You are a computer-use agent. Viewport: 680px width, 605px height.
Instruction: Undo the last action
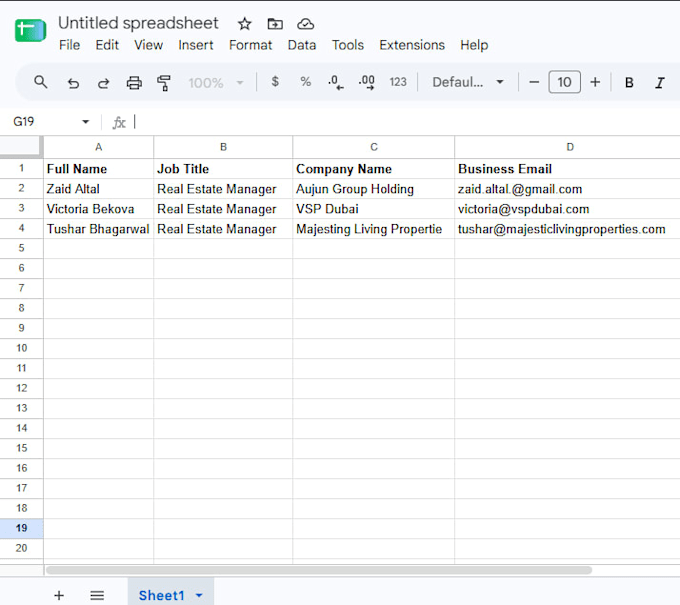click(x=73, y=82)
